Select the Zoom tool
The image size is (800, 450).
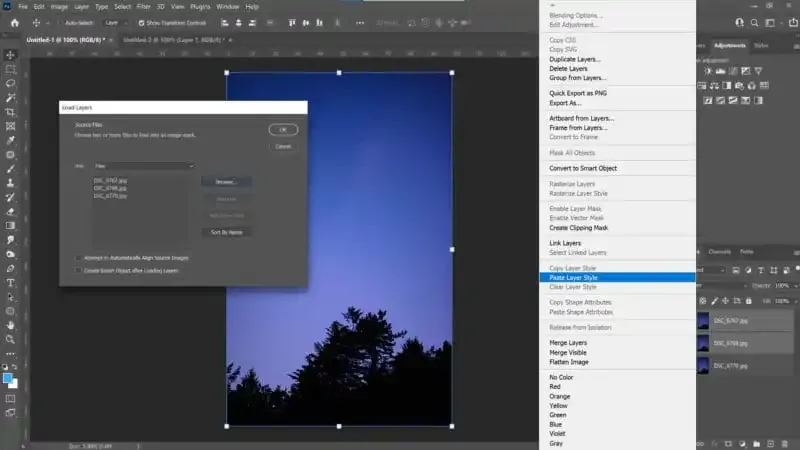click(x=10, y=340)
